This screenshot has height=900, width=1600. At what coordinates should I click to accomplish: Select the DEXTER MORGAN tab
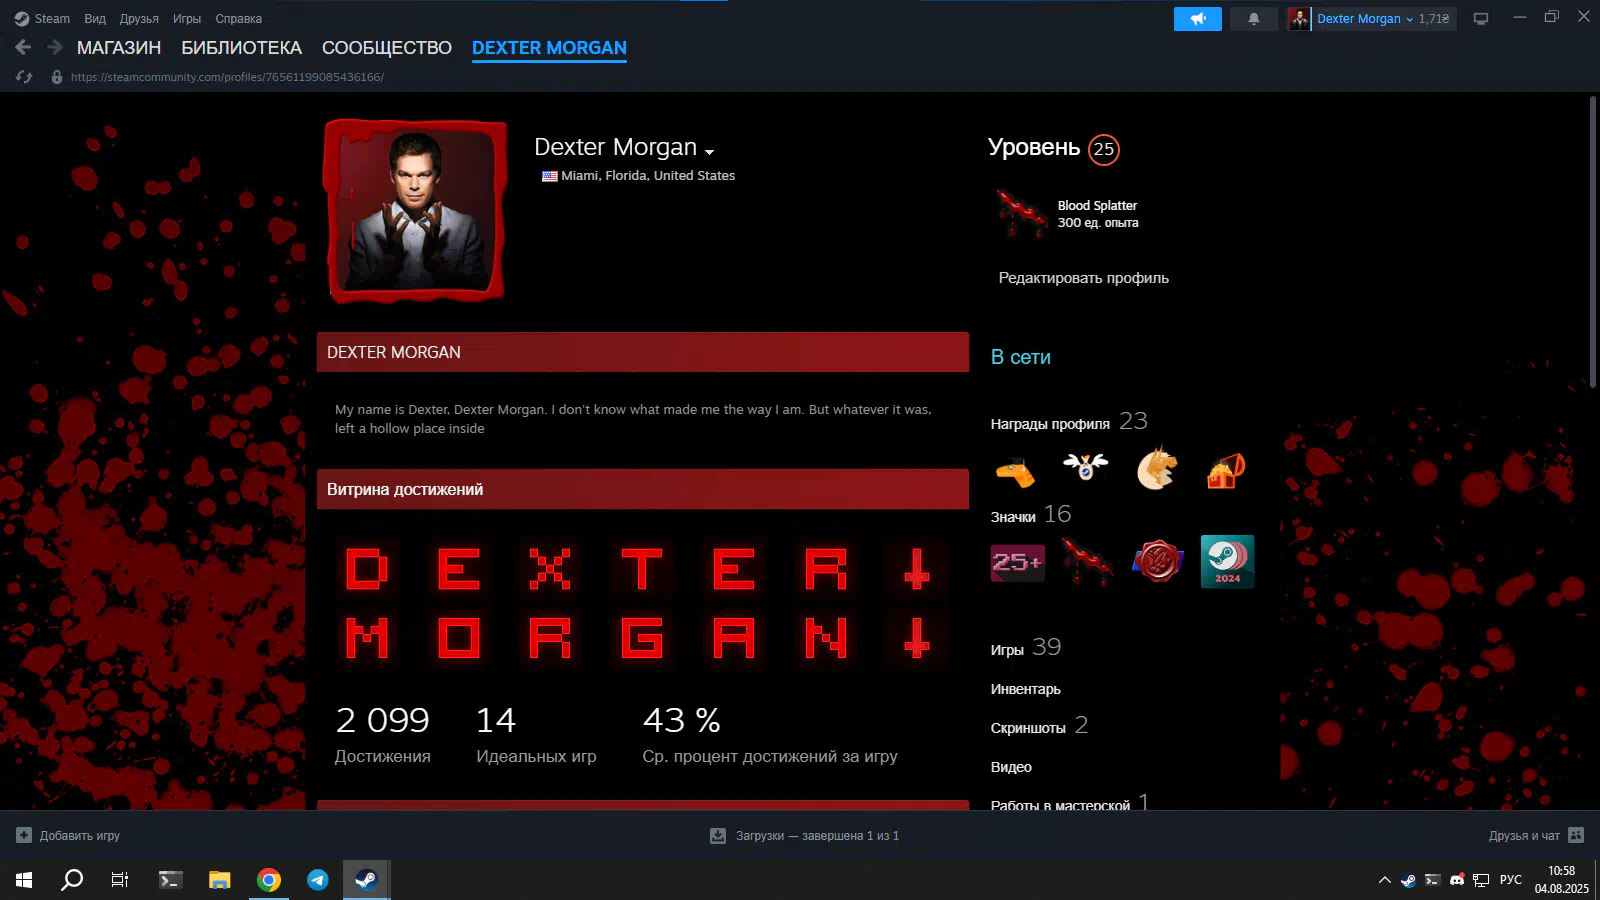pyautogui.click(x=549, y=48)
